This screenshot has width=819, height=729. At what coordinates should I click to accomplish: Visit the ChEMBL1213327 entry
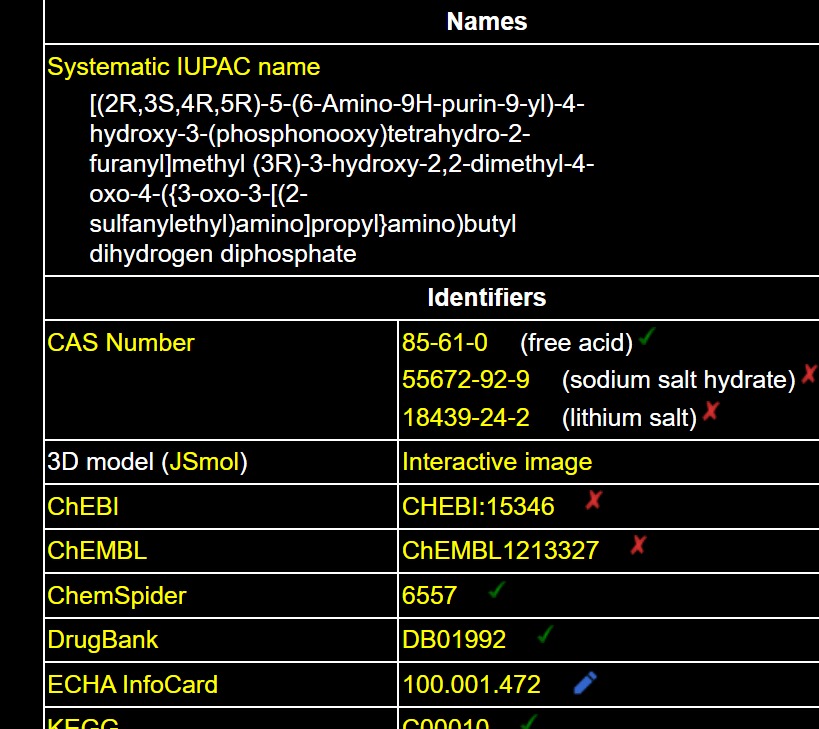point(500,550)
